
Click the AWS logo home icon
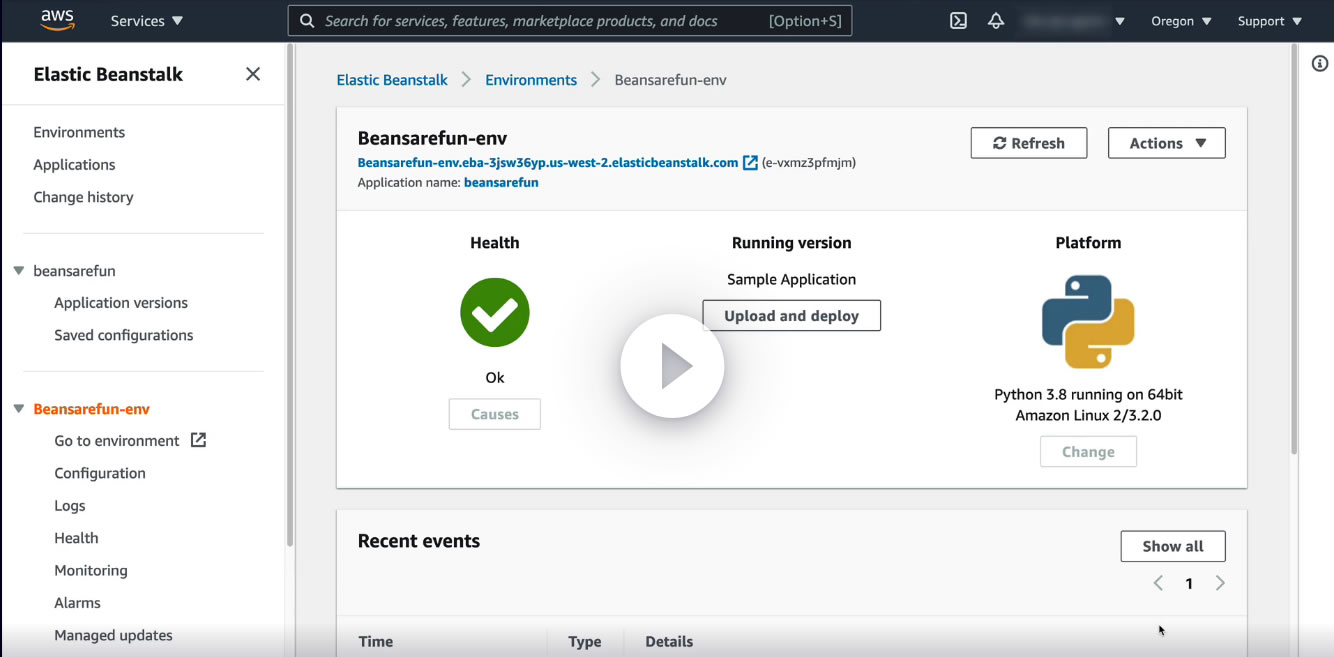click(58, 20)
